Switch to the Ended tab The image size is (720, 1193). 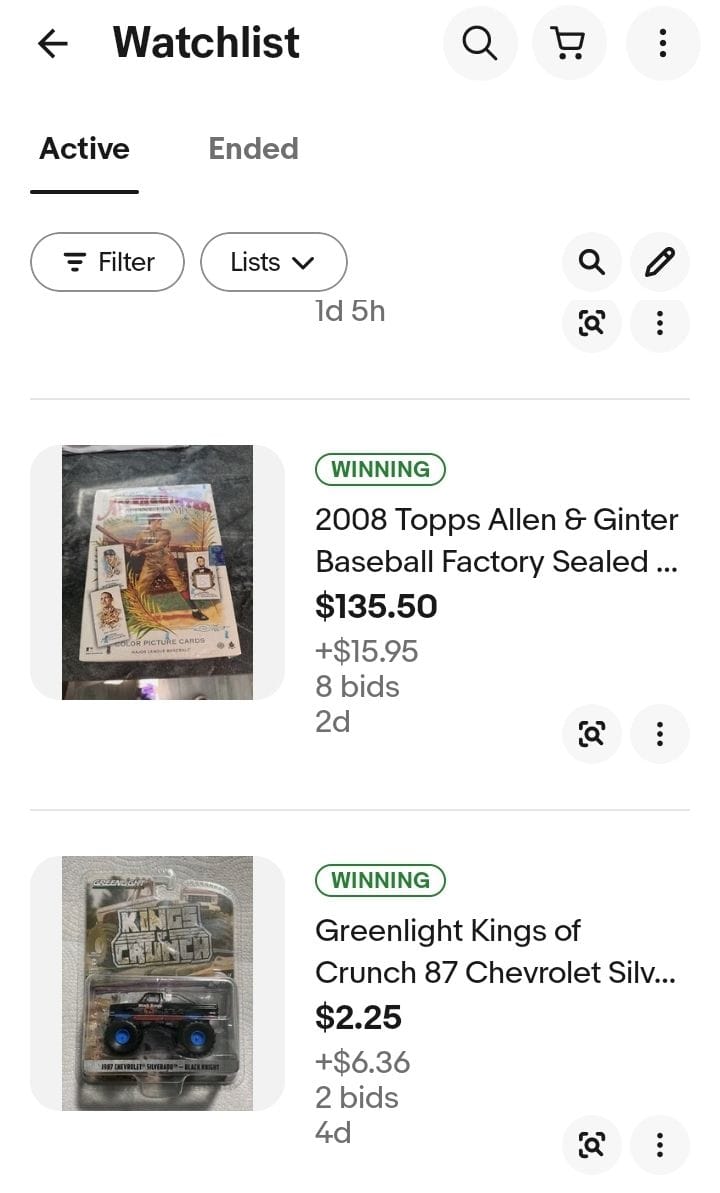pyautogui.click(x=253, y=149)
